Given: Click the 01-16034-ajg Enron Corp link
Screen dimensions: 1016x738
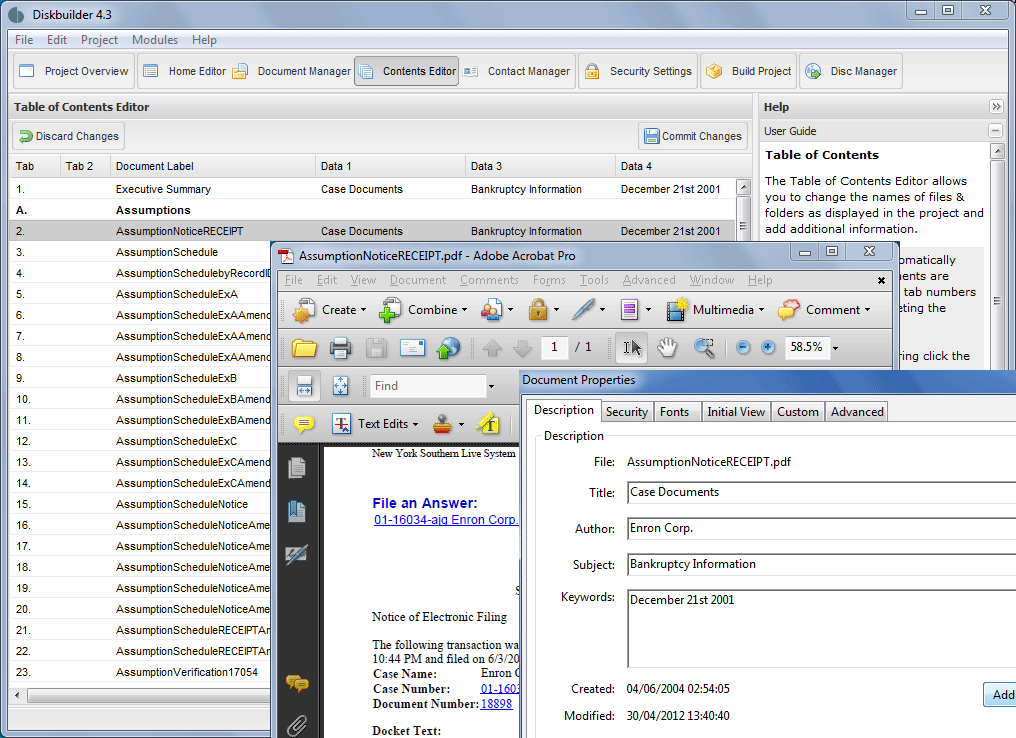Looking at the screenshot, I should (445, 520).
